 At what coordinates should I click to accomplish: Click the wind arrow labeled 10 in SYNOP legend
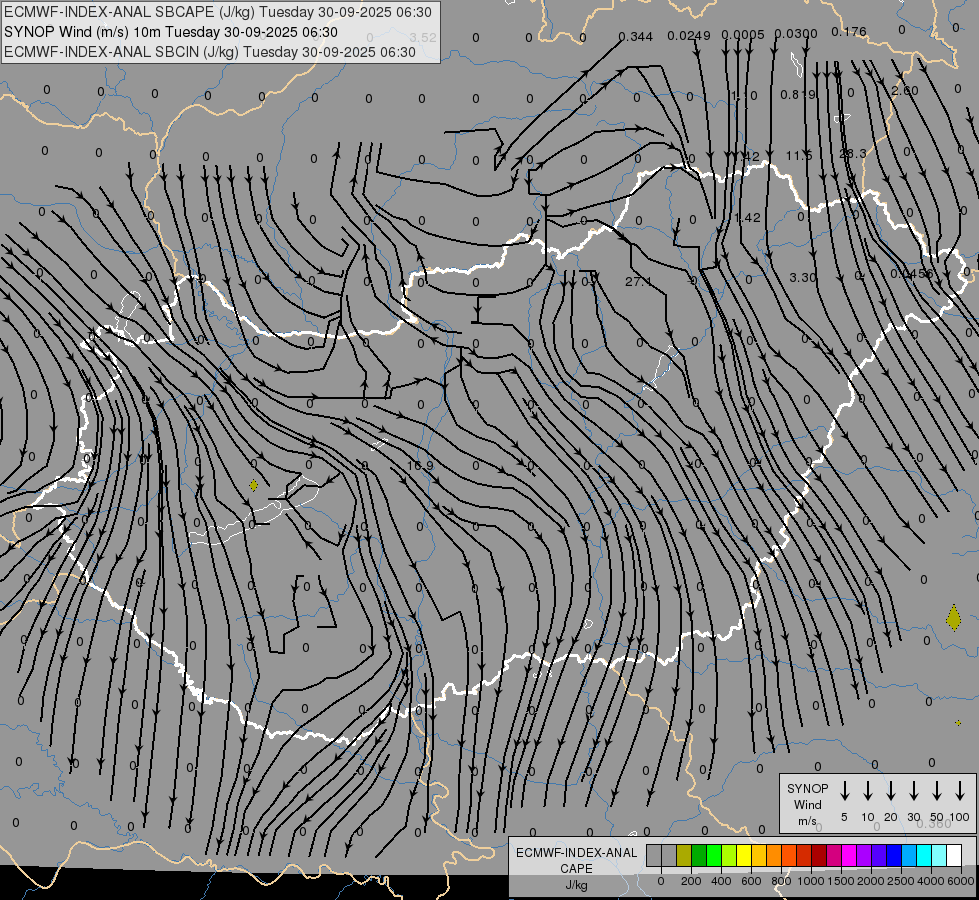tap(868, 791)
